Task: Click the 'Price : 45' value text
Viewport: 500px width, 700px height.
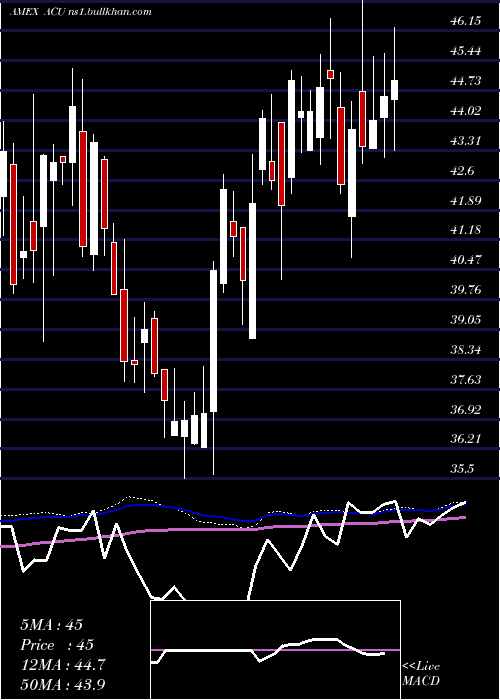Action: 57,645
